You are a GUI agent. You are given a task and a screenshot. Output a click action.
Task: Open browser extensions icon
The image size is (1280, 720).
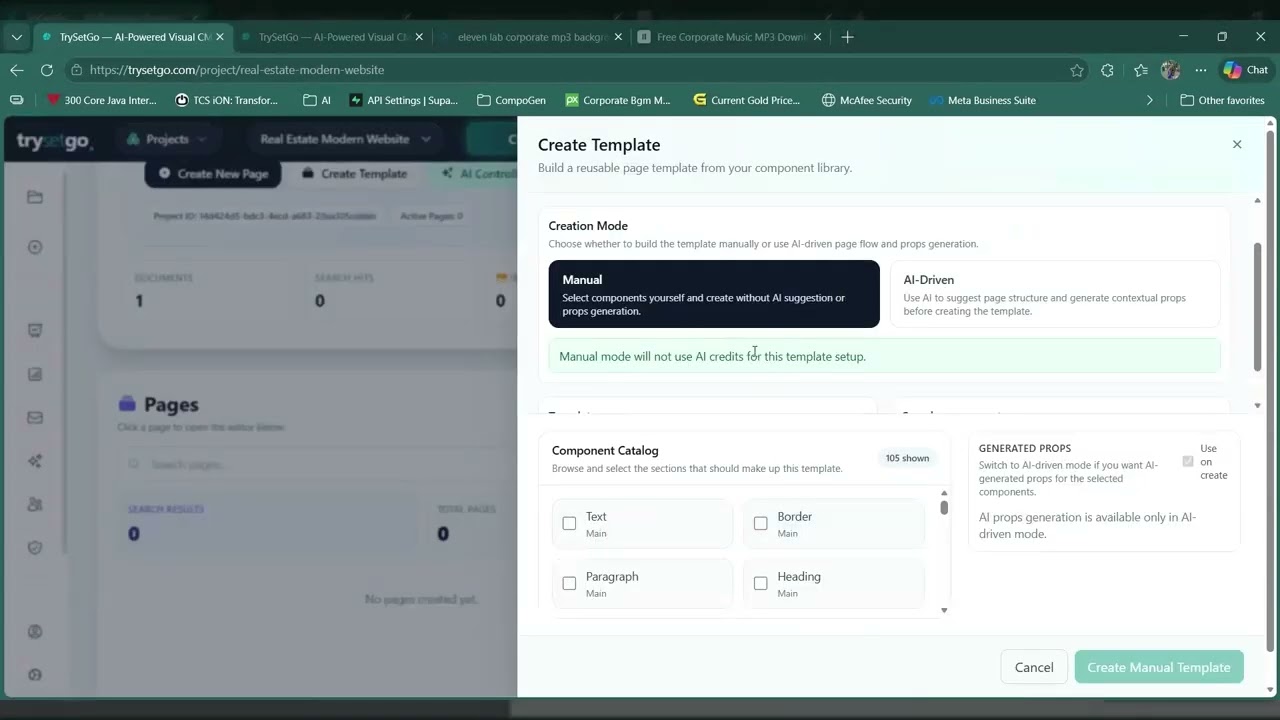coord(1107,70)
